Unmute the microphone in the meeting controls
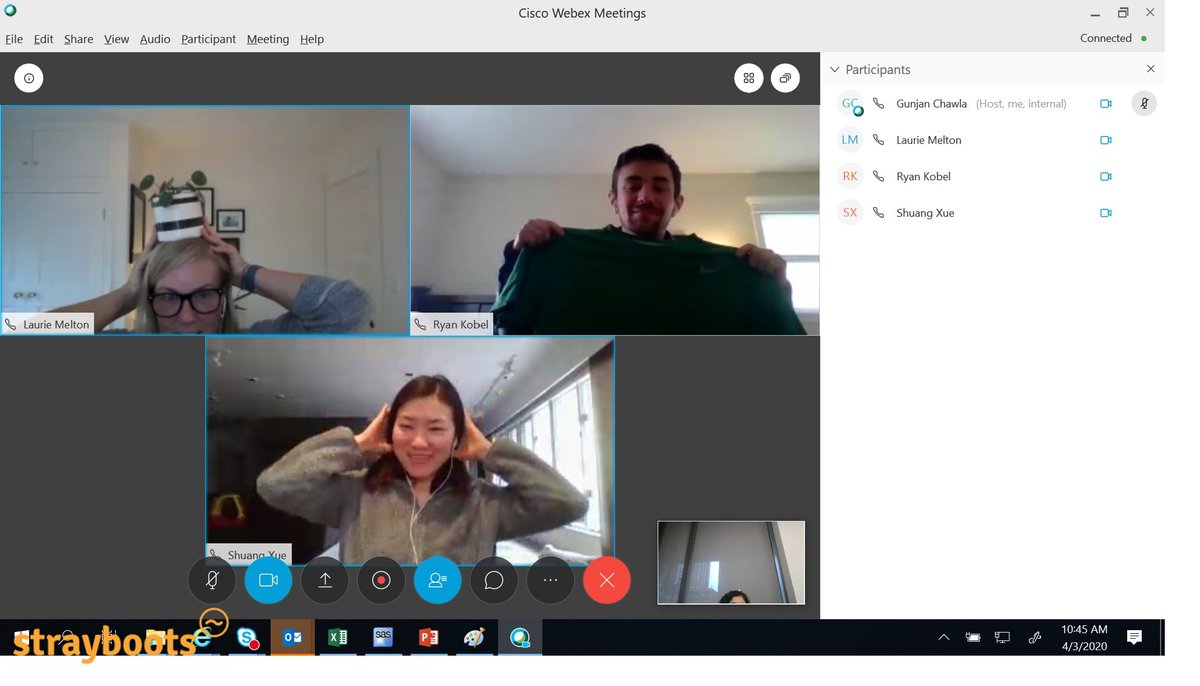The image size is (1200, 686). pos(212,580)
